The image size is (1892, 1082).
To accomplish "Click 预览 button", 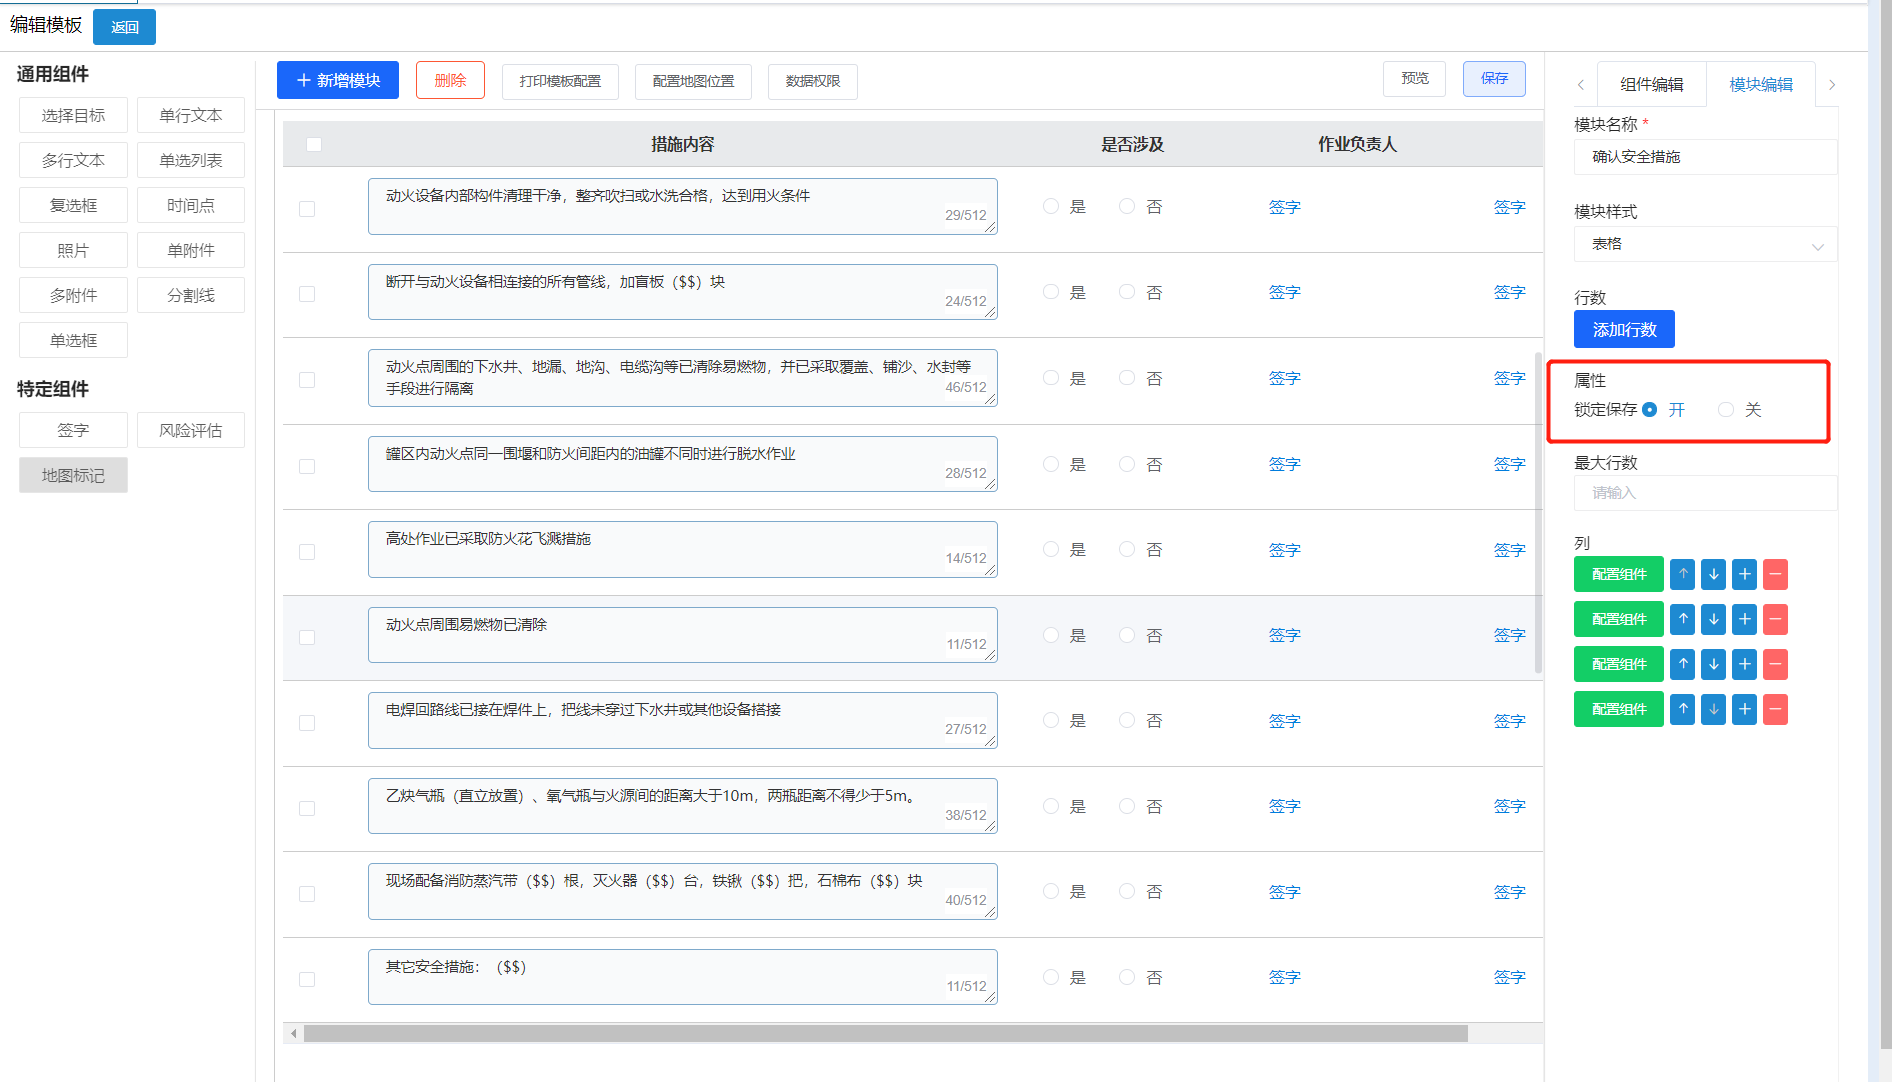I will (1414, 78).
